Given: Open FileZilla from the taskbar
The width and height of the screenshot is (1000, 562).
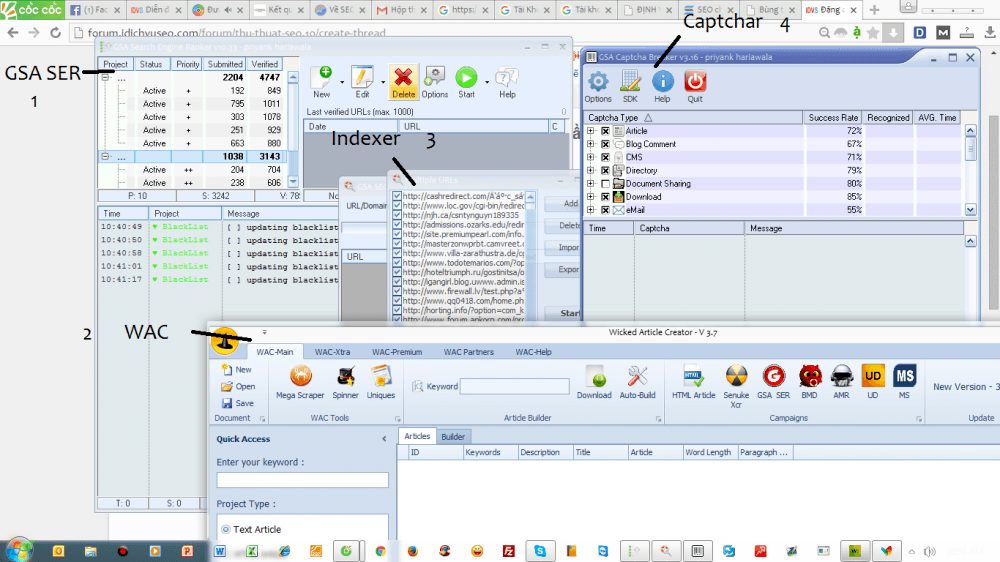Looking at the screenshot, I should (508, 551).
